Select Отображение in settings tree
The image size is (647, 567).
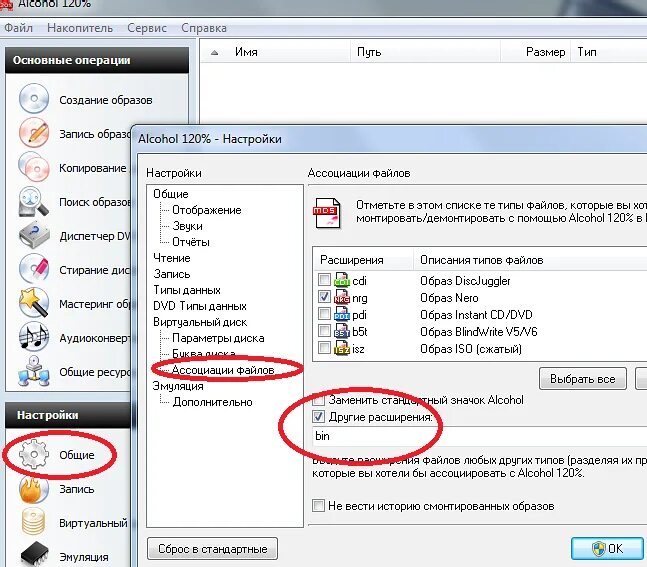point(207,210)
